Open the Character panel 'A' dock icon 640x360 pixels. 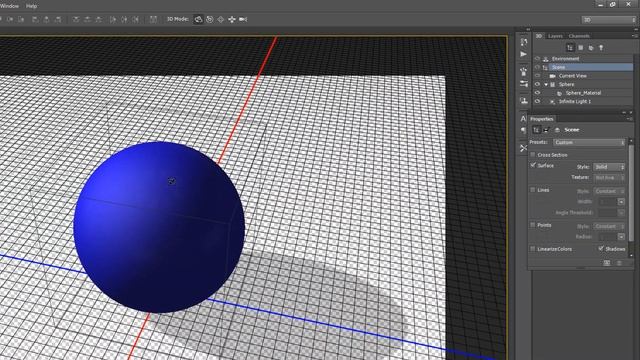(x=523, y=119)
